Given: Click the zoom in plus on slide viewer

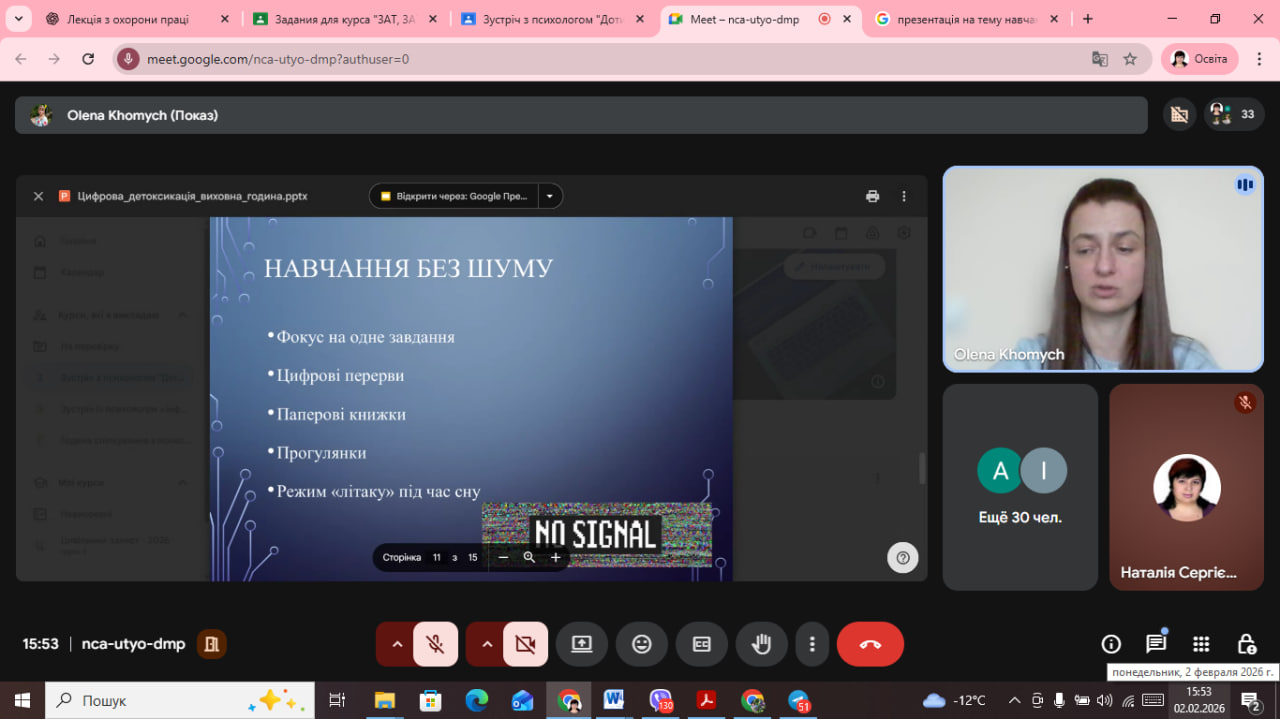Looking at the screenshot, I should point(556,558).
